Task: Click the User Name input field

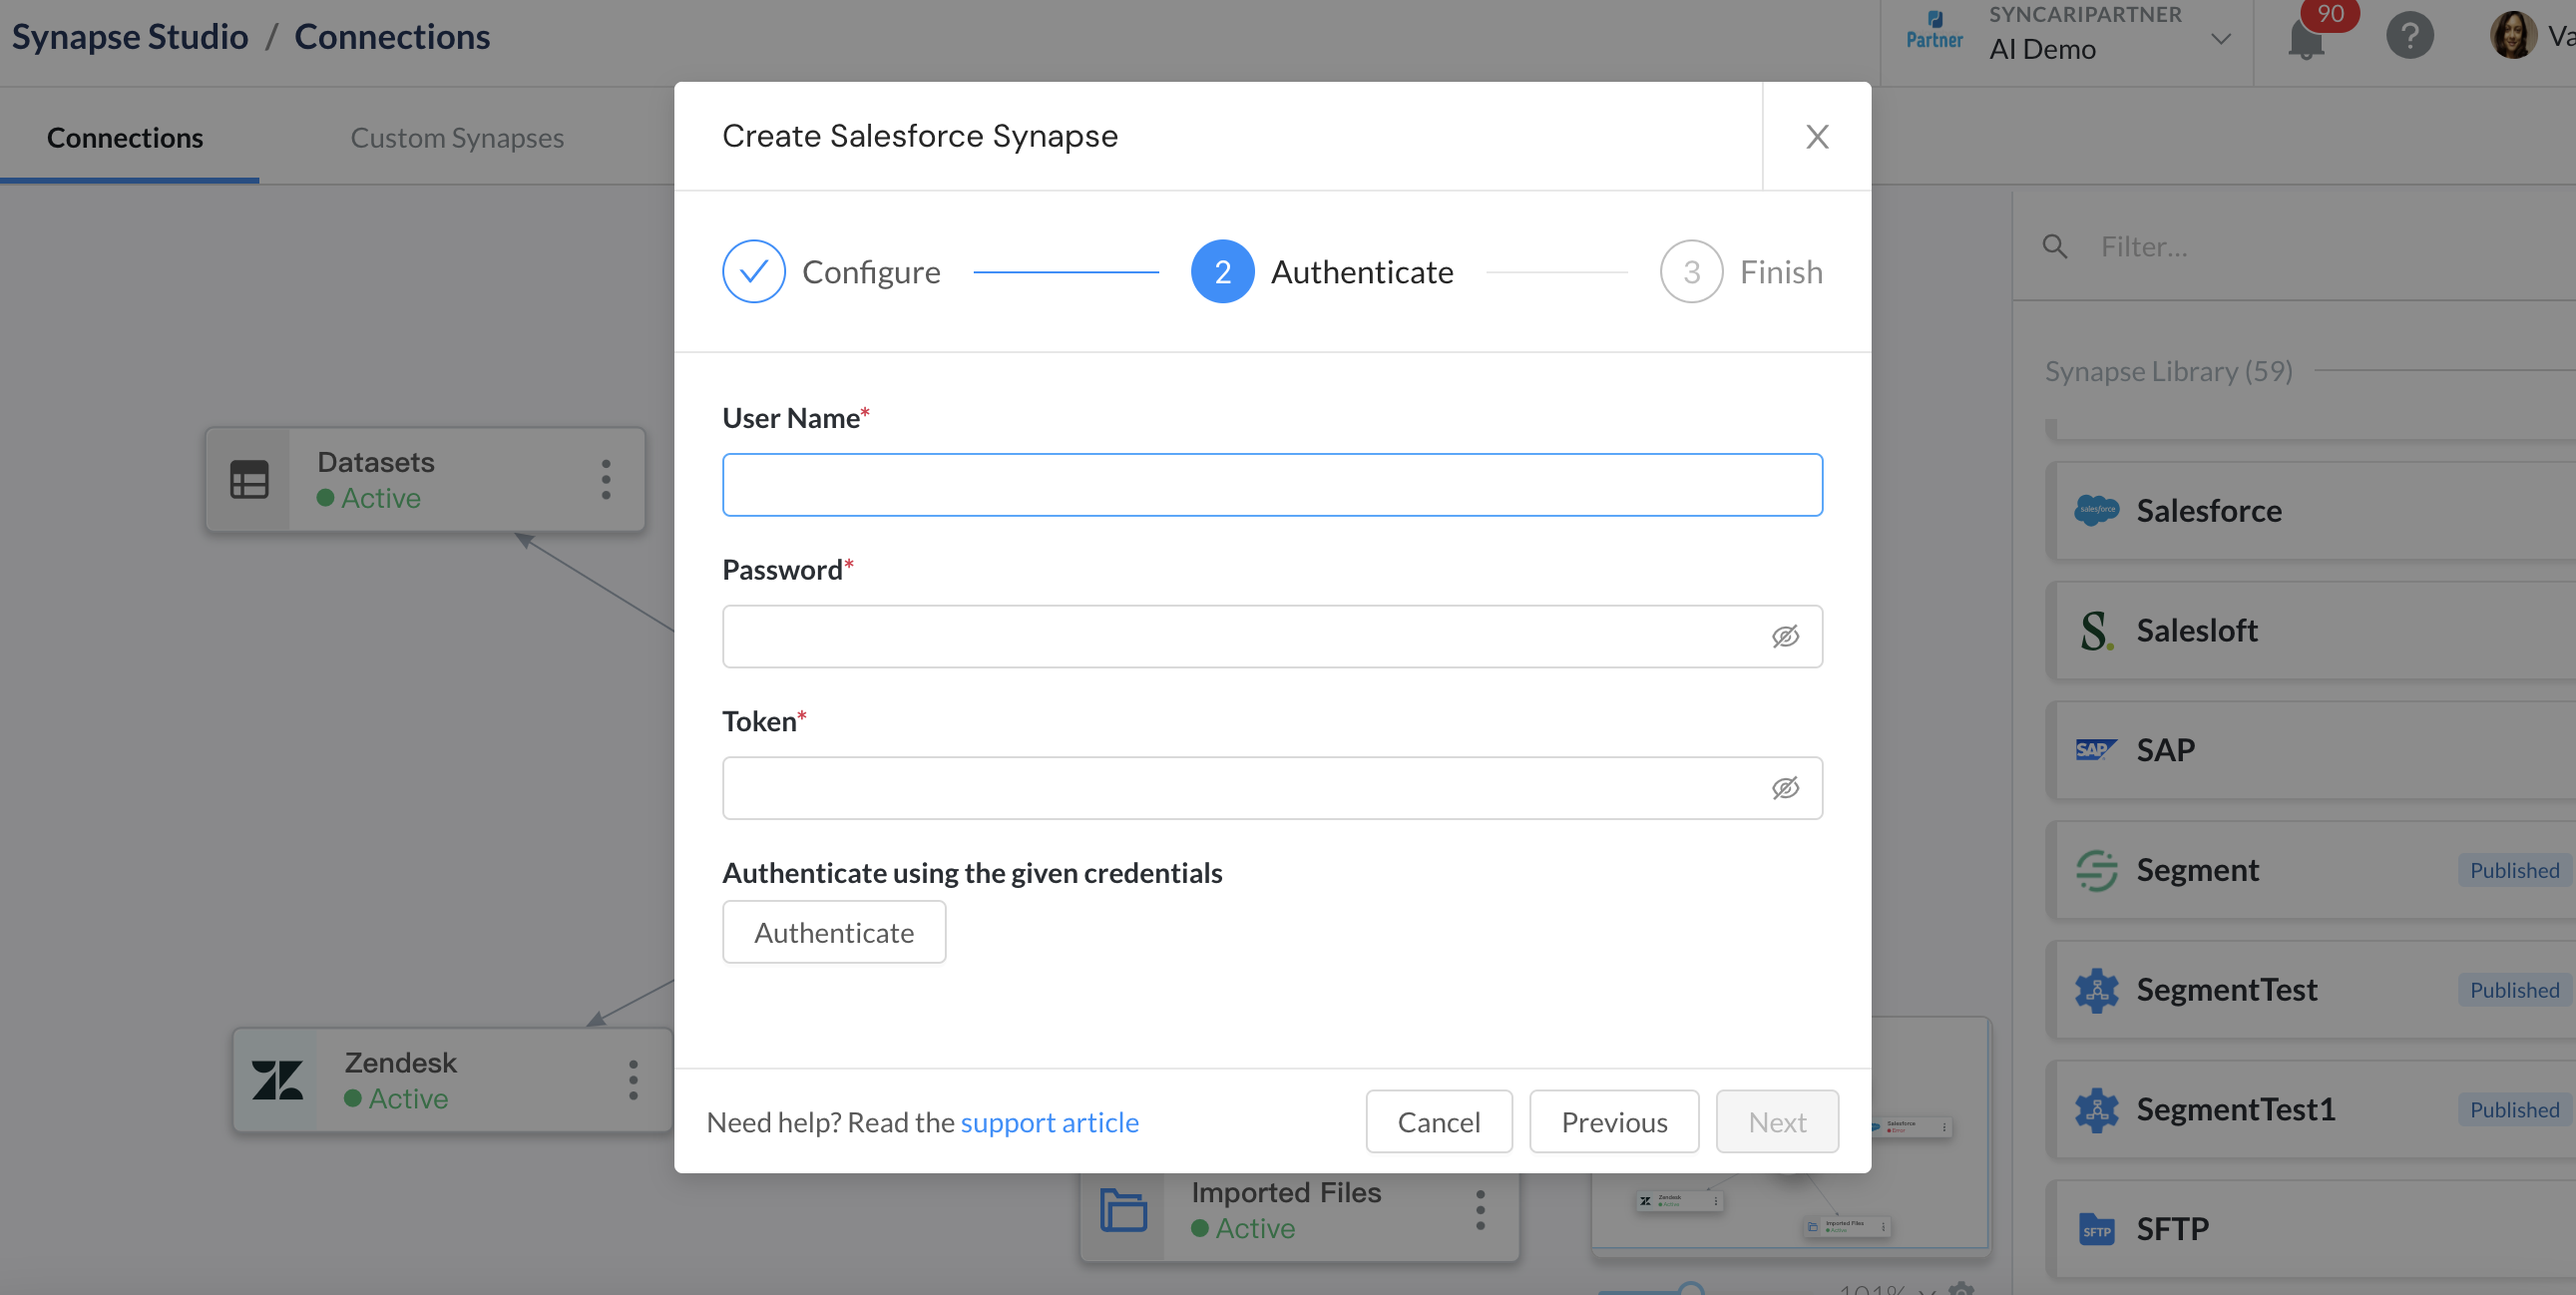Action: (1272, 485)
